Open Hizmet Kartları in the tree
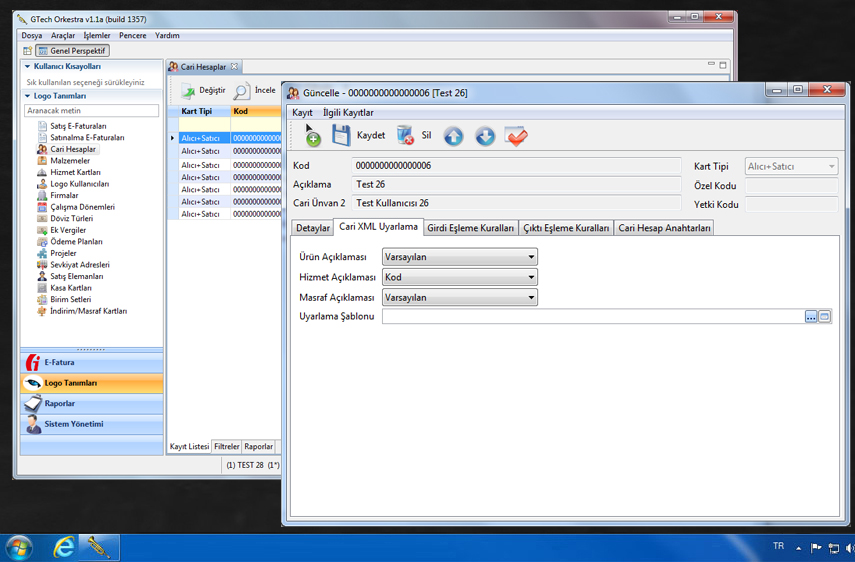The width and height of the screenshot is (855, 562). [x=75, y=172]
